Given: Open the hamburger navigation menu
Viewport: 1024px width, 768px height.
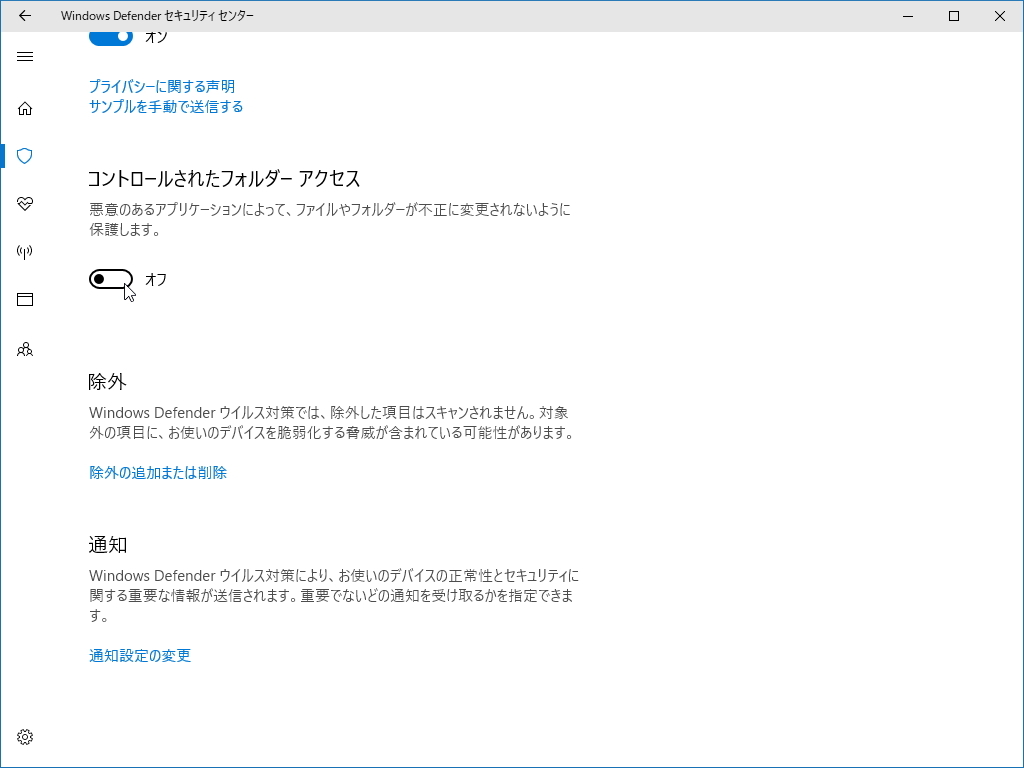Looking at the screenshot, I should (25, 57).
